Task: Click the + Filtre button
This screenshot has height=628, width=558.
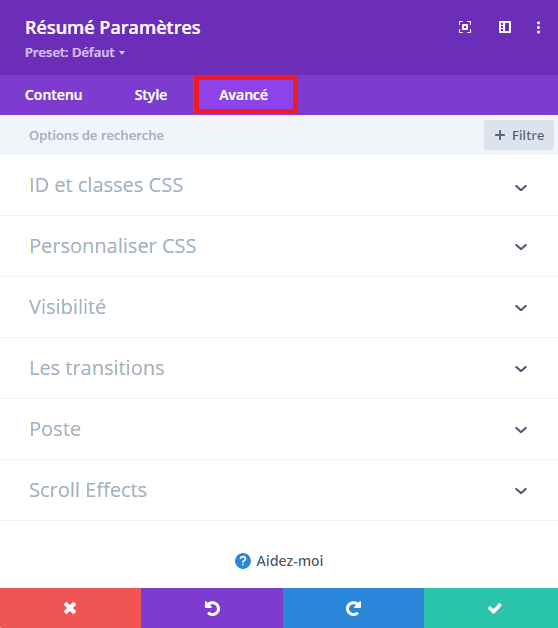Action: [x=519, y=135]
